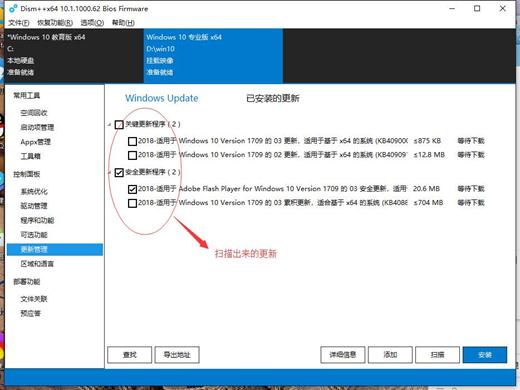Collapse the 安全更新程序 group arrow
This screenshot has height=390, width=520.
click(x=109, y=173)
